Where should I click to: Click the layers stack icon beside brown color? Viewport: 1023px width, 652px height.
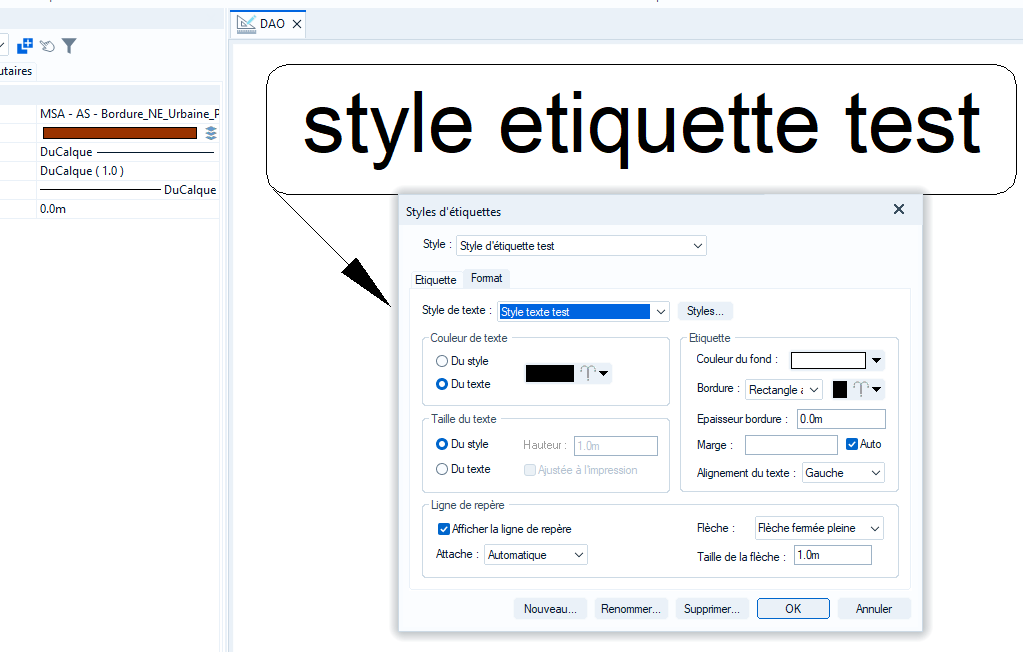211,133
